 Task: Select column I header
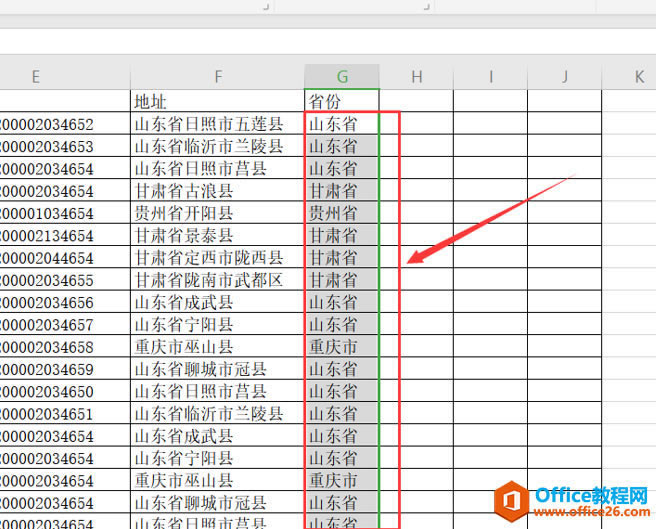click(491, 77)
